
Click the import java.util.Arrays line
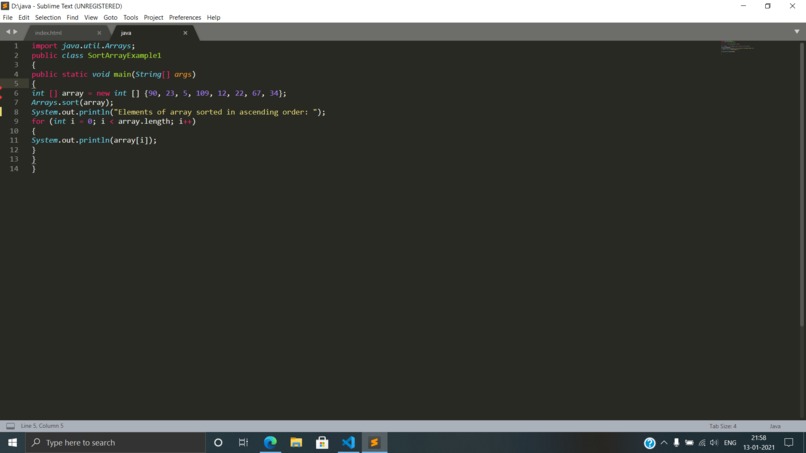pyautogui.click(x=83, y=46)
